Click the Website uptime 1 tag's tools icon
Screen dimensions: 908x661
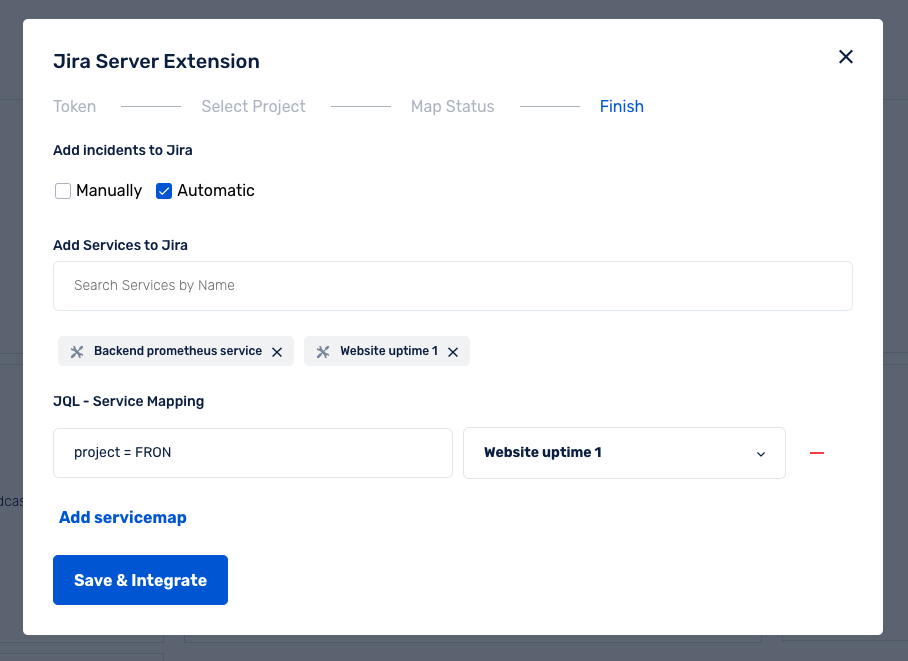coord(323,352)
